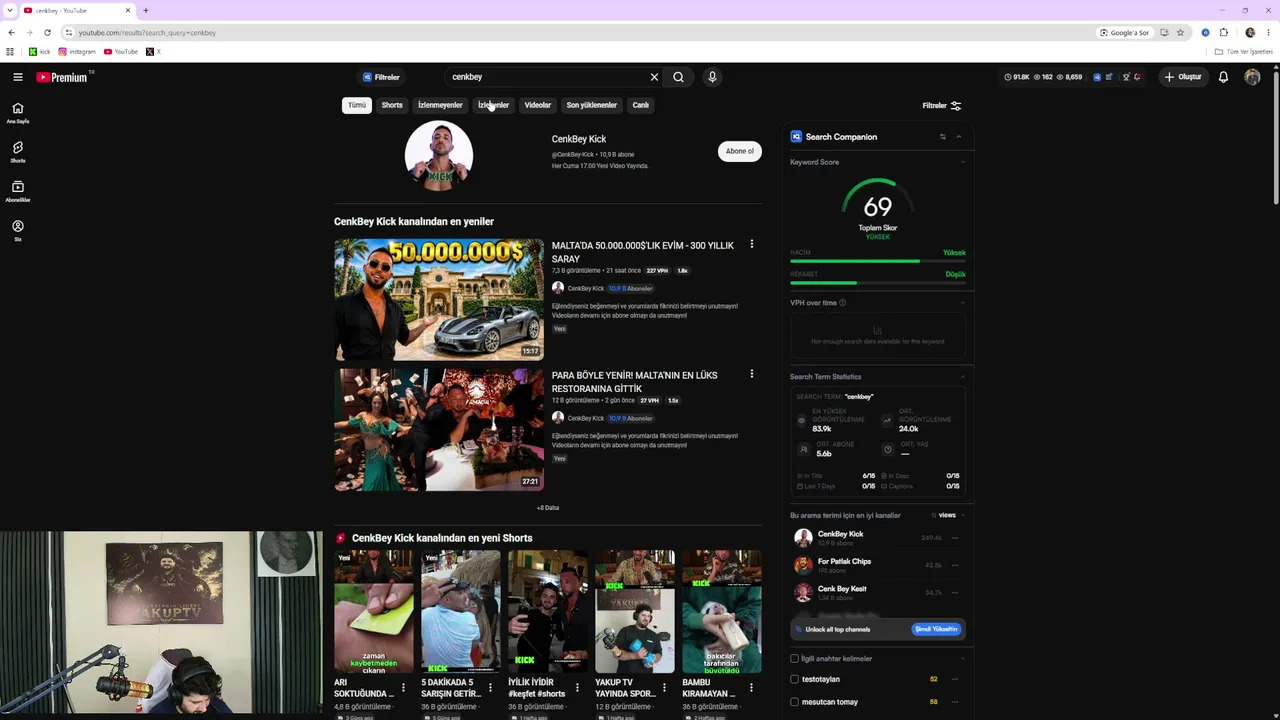Click the magnifier search button

[678, 77]
